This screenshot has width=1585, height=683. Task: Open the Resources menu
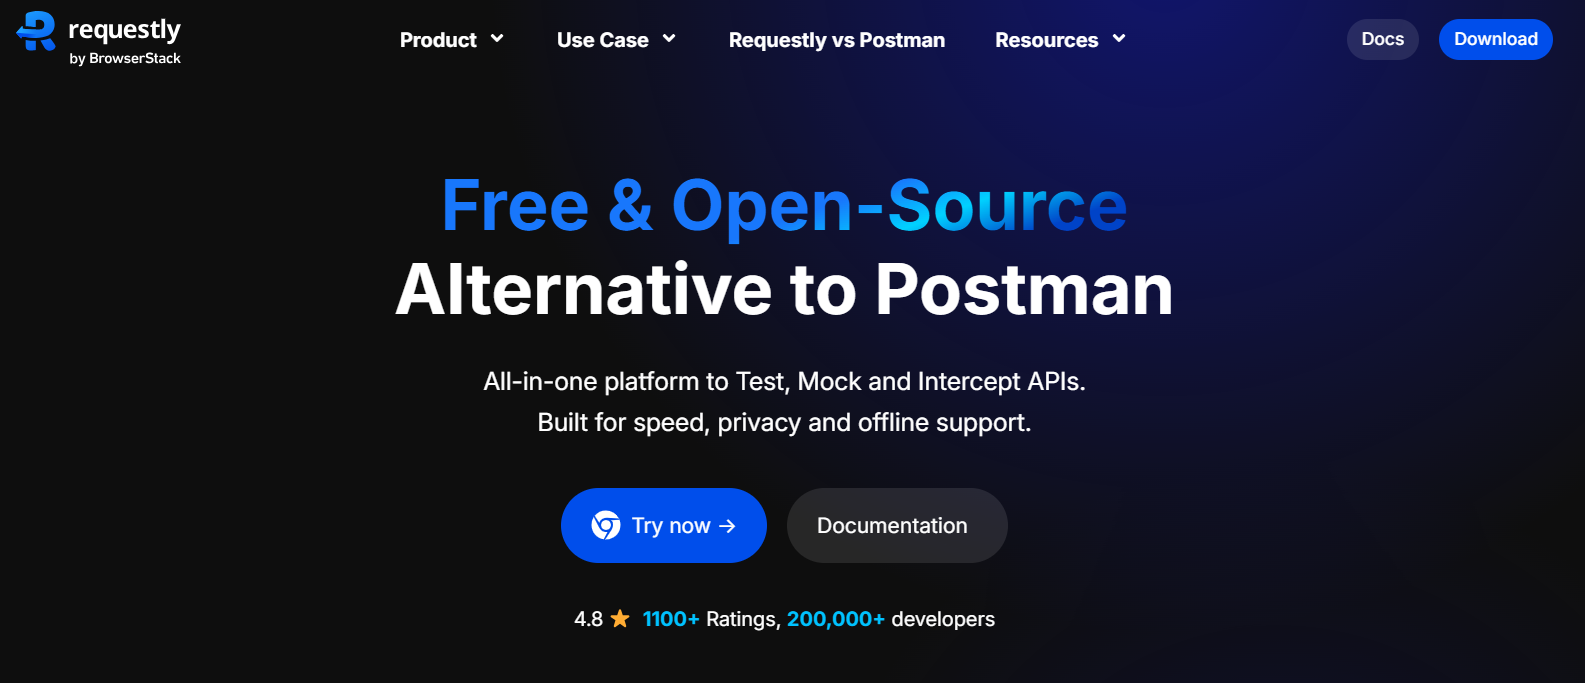[x=1060, y=40]
